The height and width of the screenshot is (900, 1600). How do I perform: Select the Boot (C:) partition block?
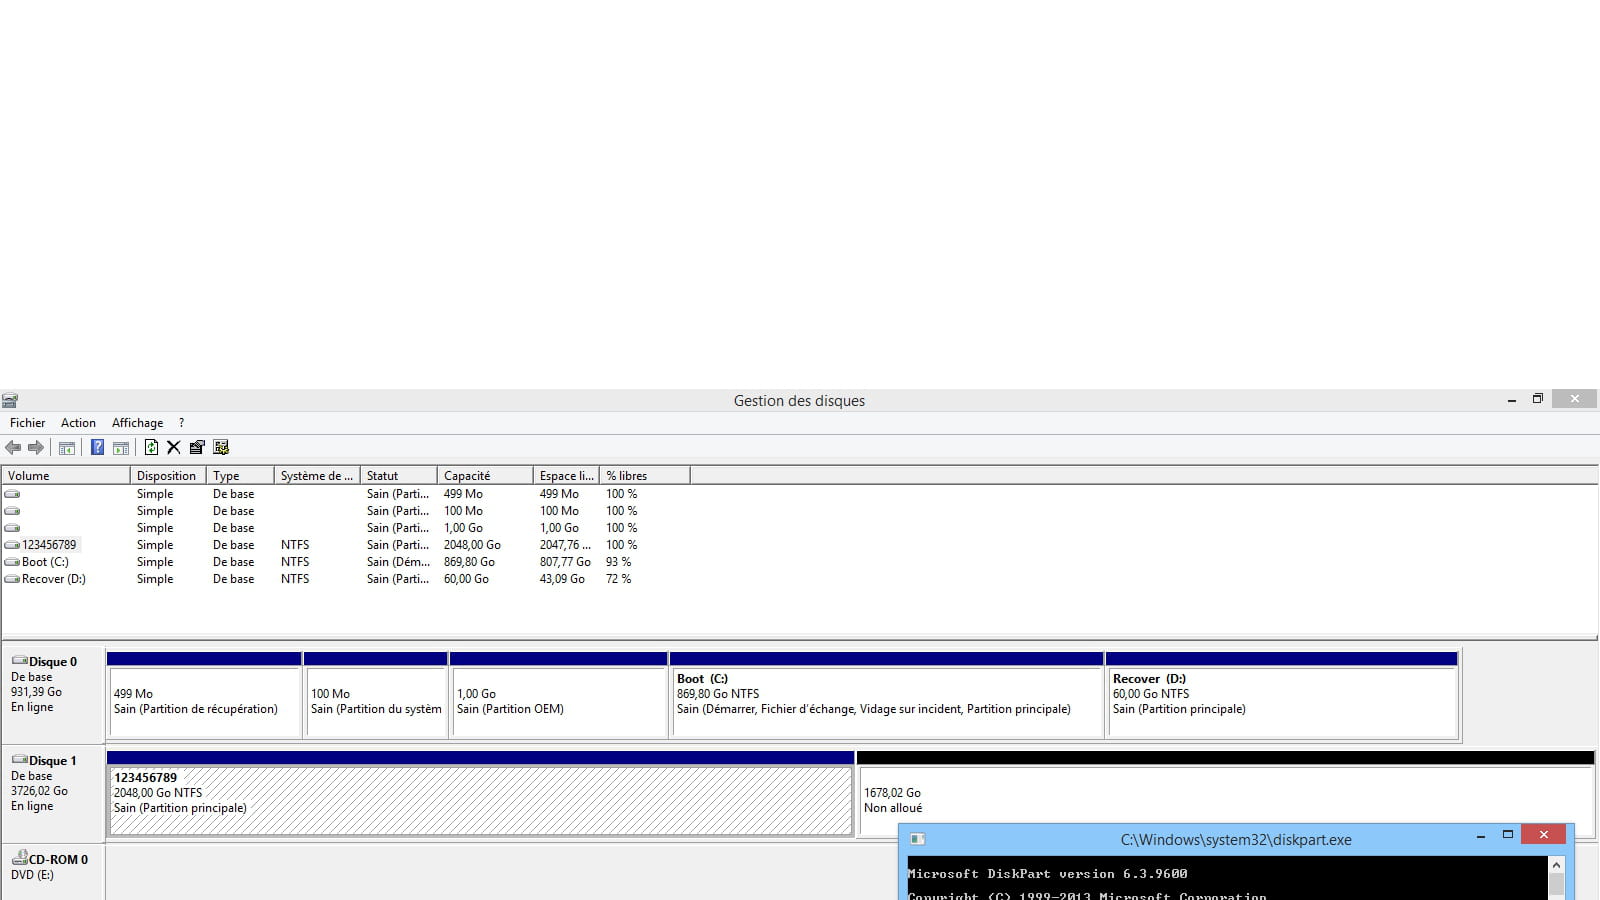[x=887, y=696]
